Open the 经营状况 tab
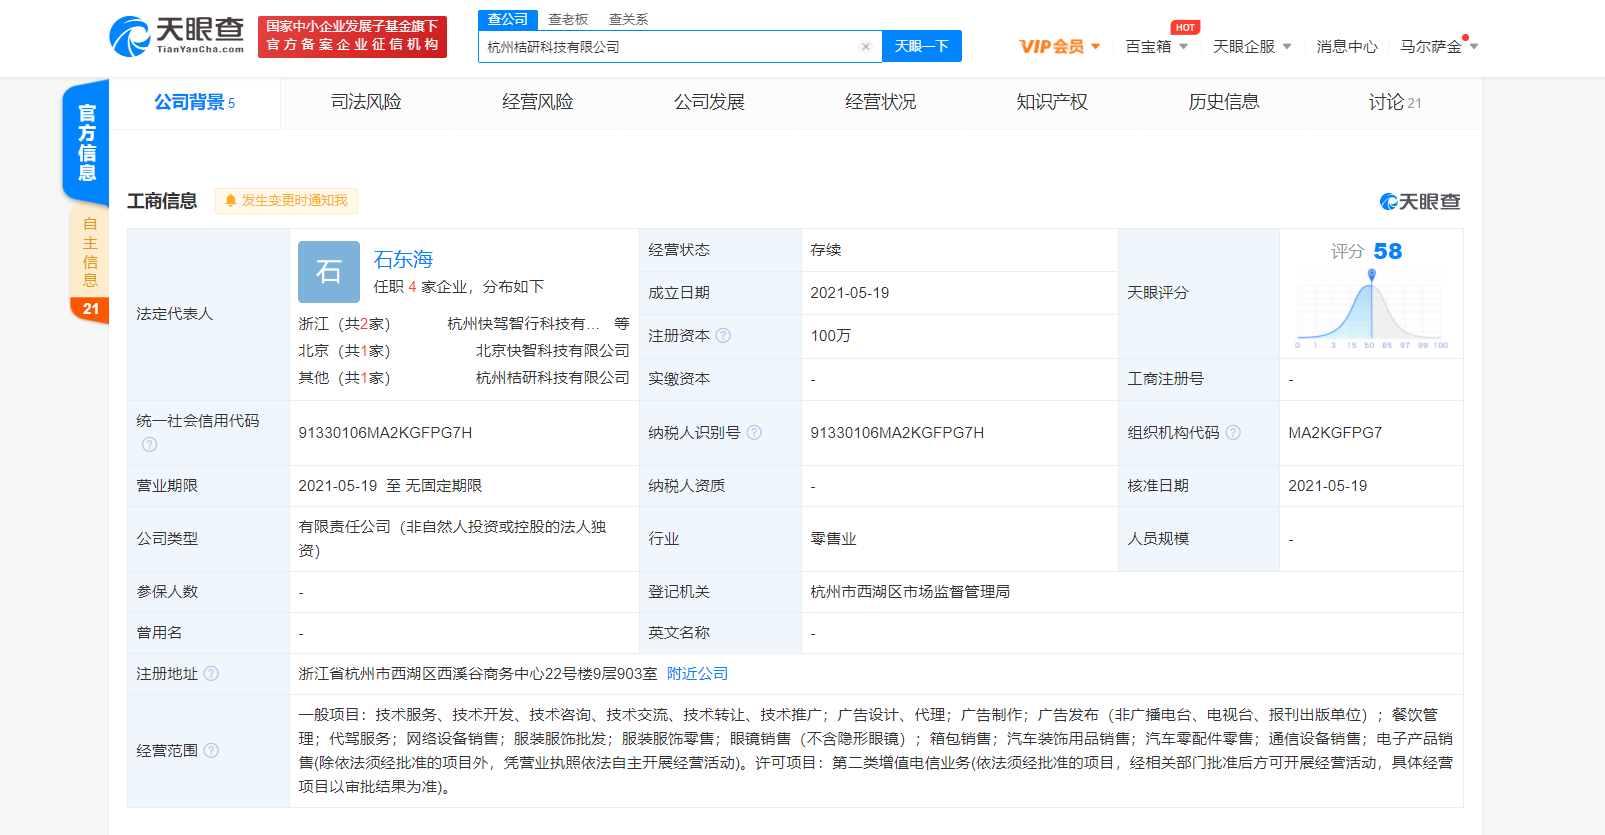 click(x=880, y=102)
